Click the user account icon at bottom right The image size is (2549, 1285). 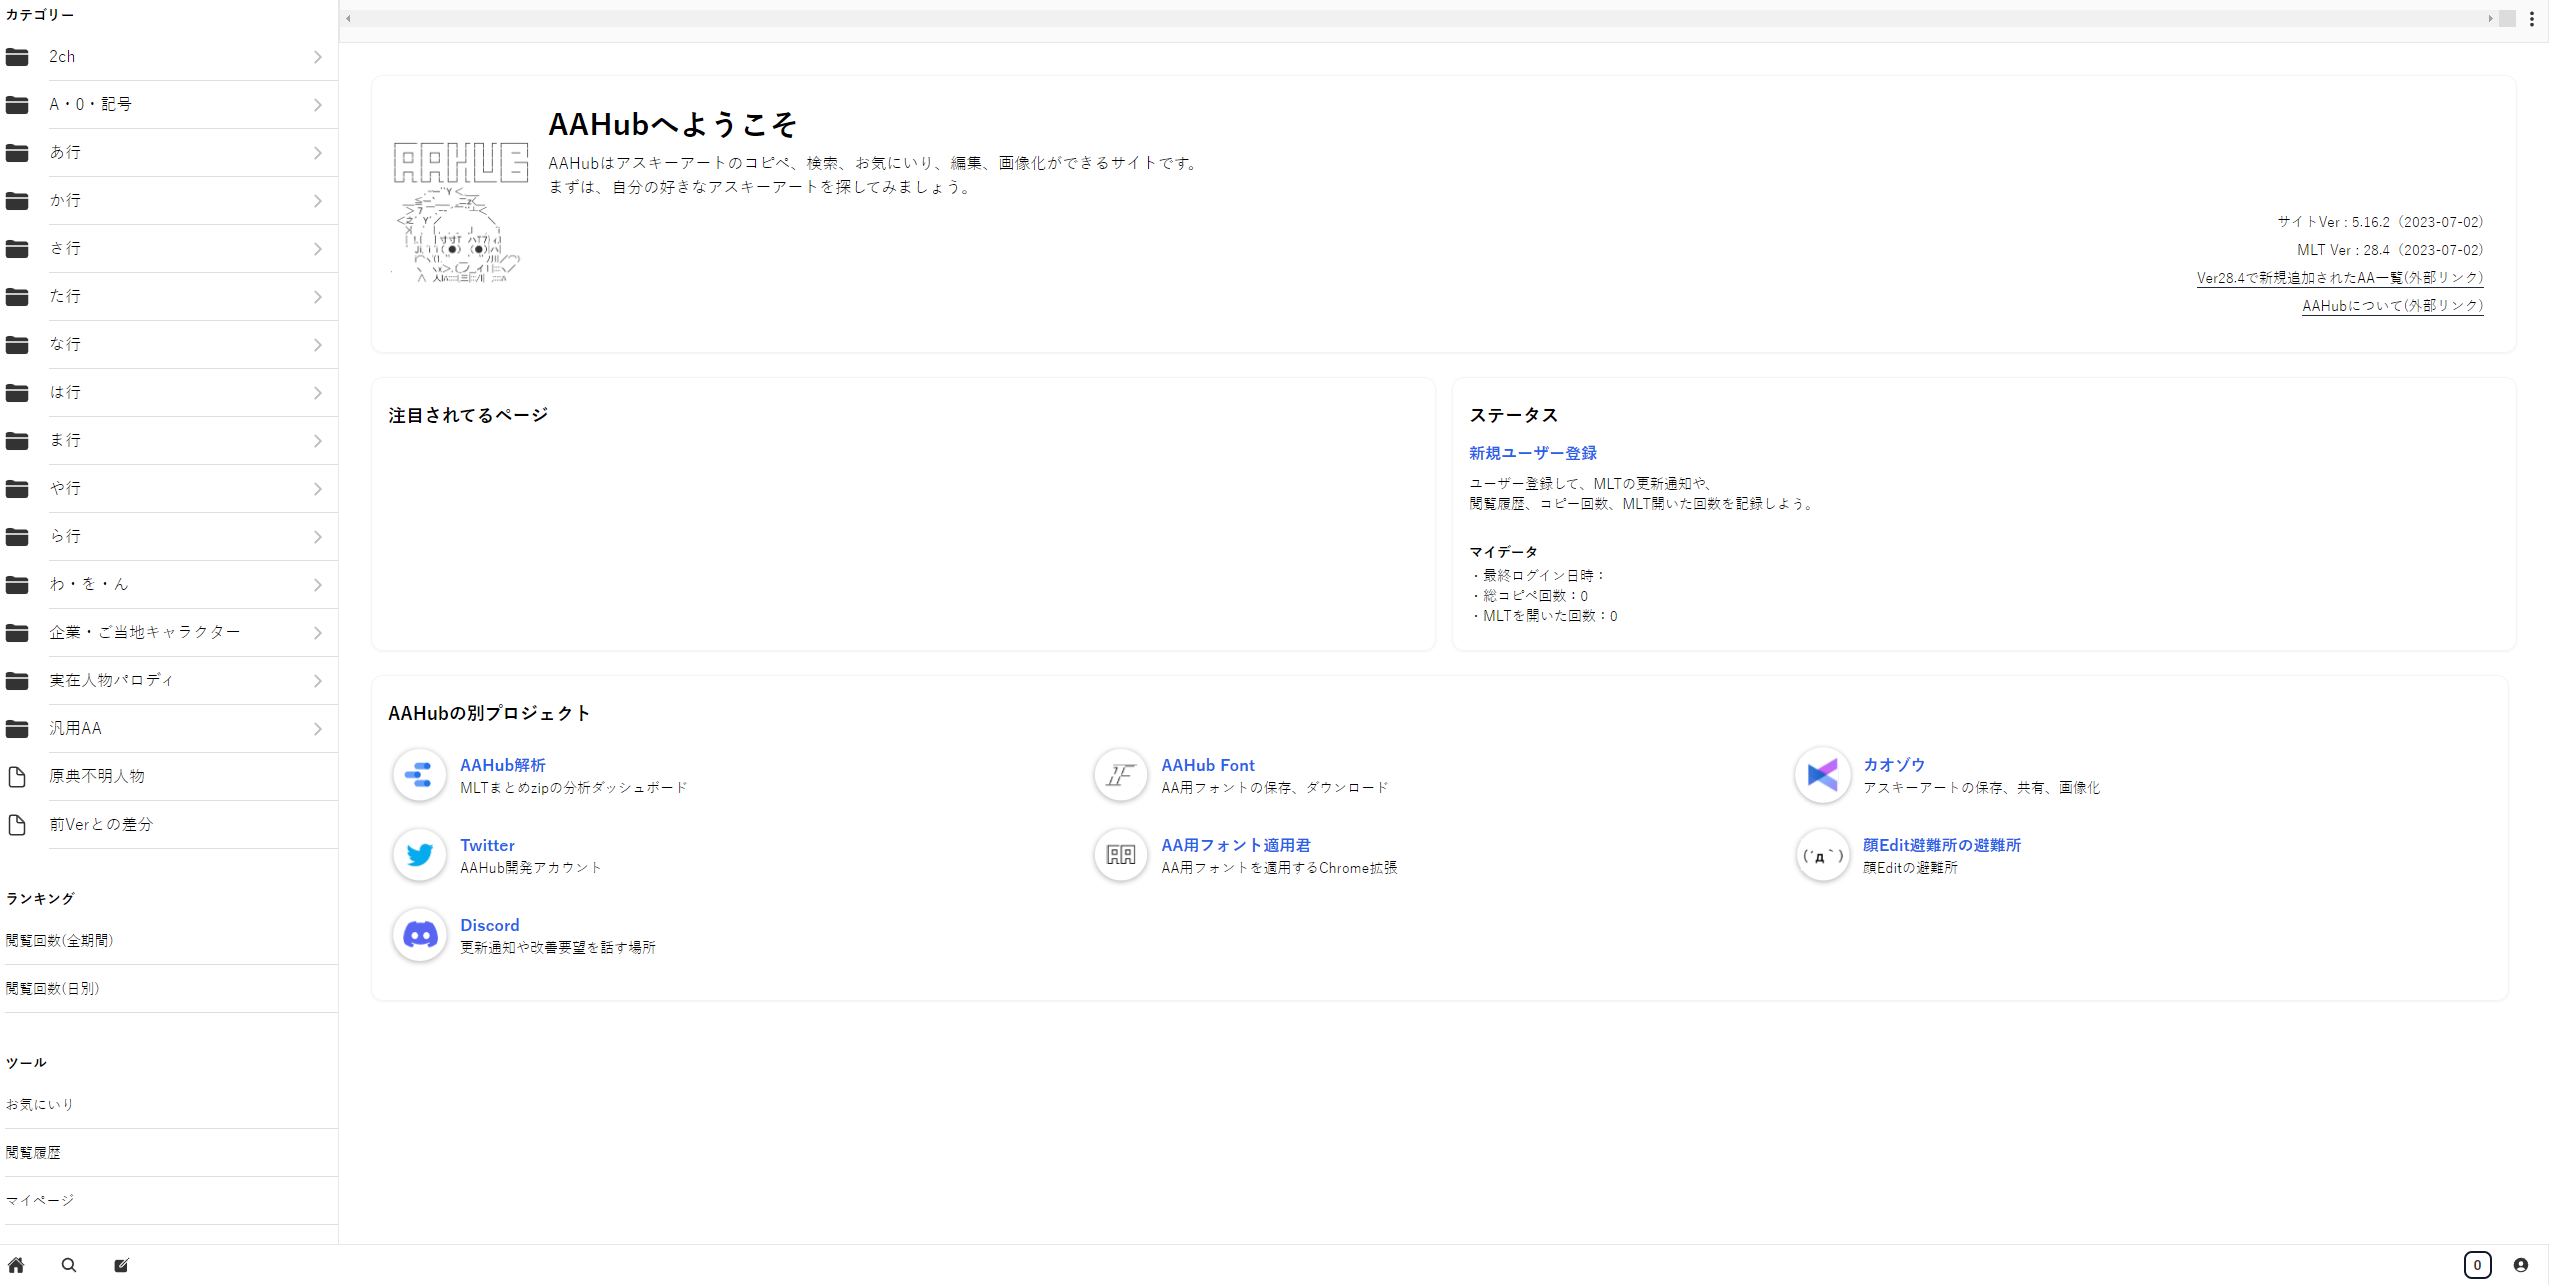[2521, 1265]
